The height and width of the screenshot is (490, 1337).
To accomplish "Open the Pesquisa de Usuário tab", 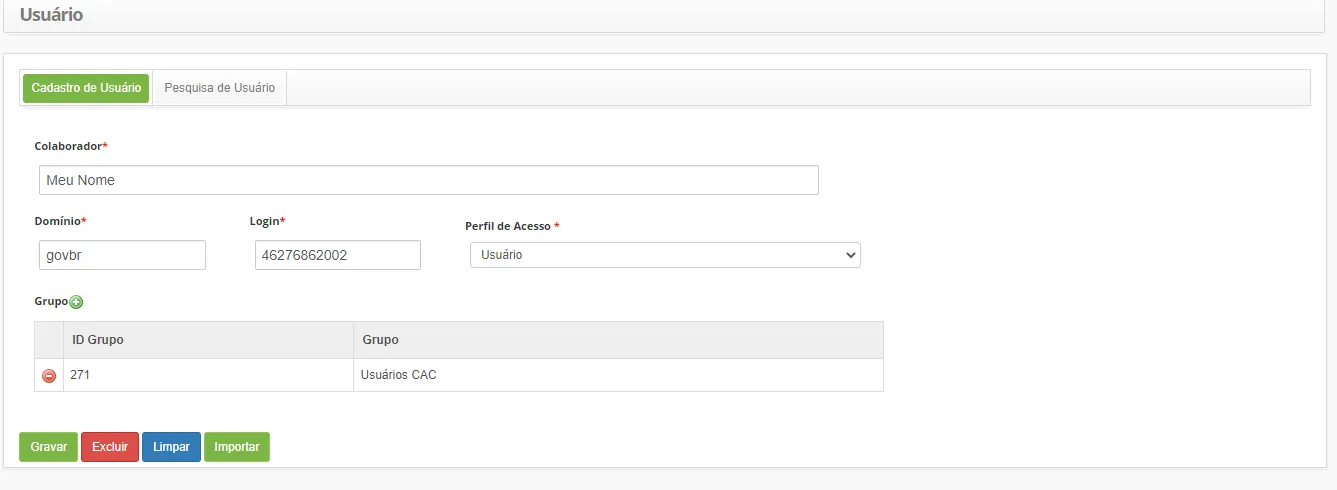I will 220,88.
